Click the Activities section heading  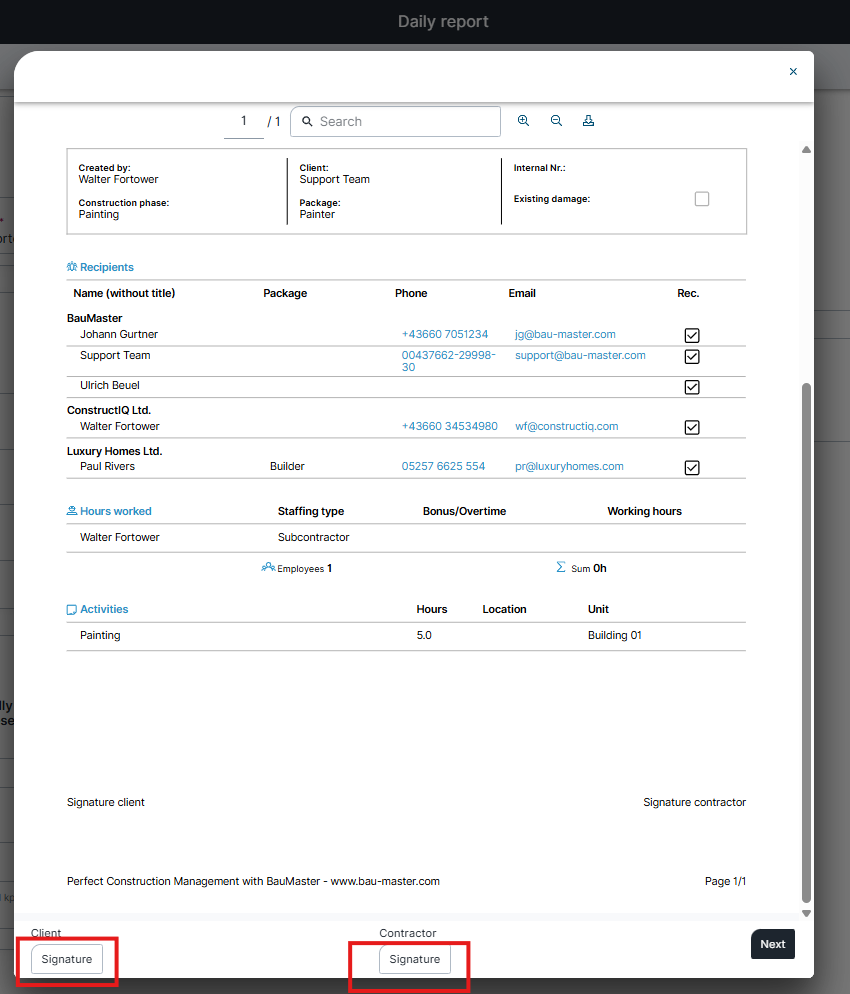click(x=98, y=609)
